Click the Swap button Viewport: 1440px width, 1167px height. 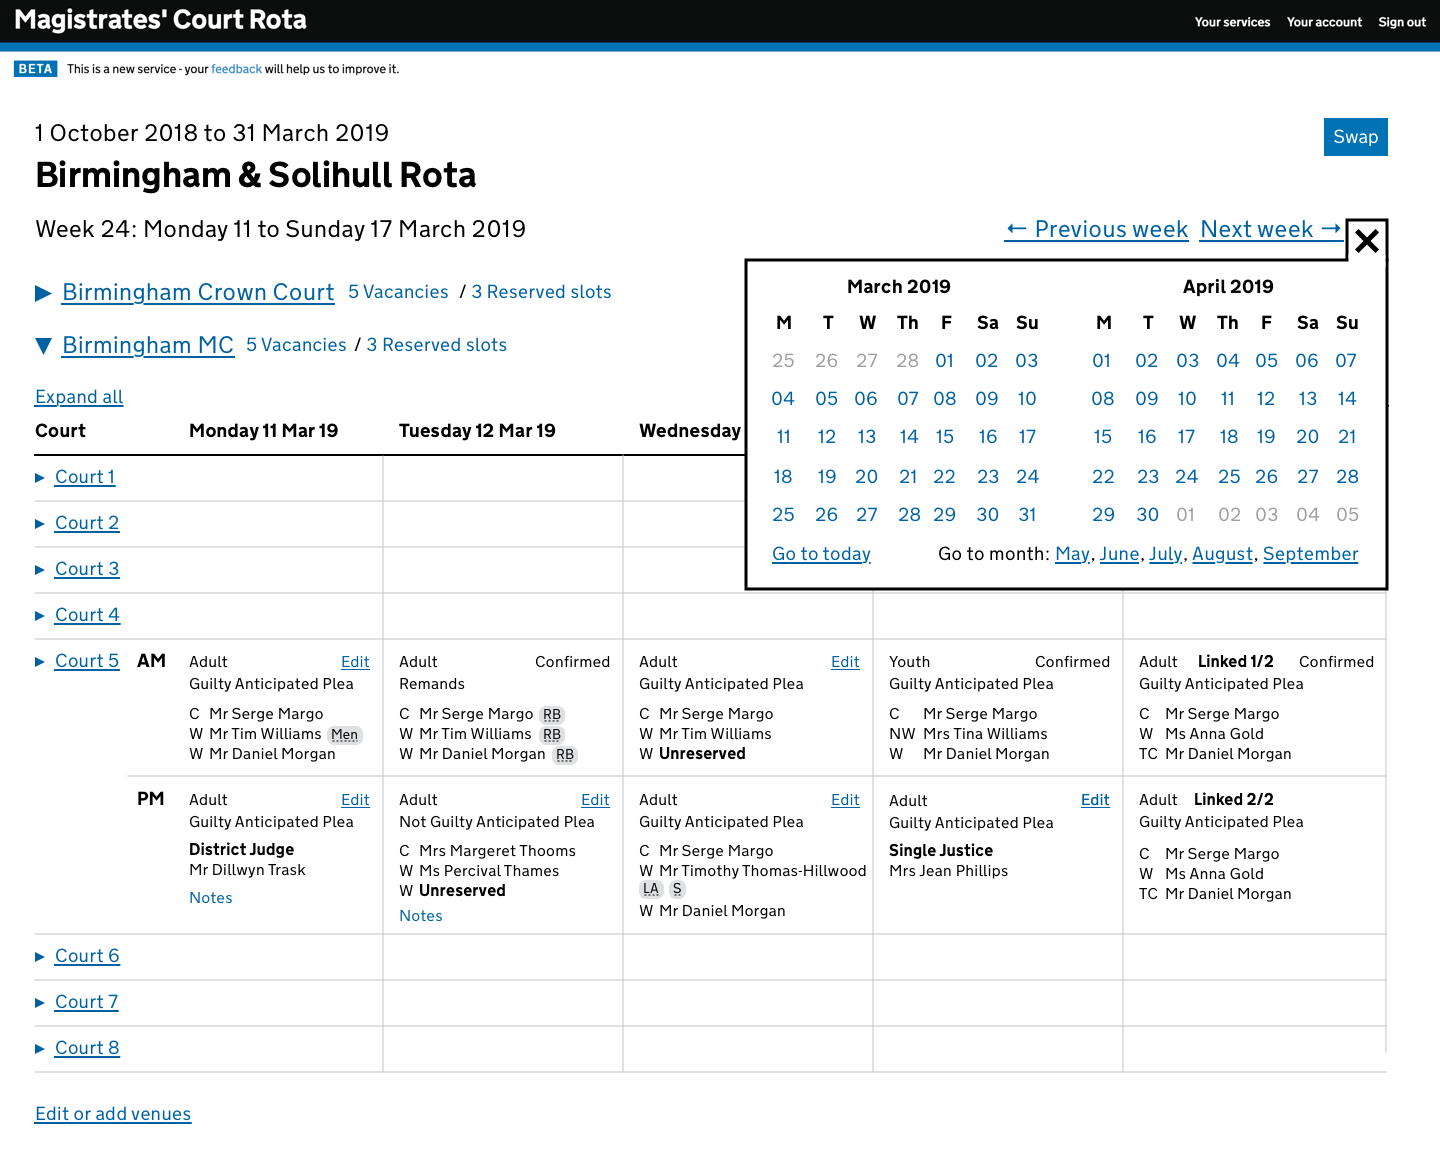coord(1355,137)
